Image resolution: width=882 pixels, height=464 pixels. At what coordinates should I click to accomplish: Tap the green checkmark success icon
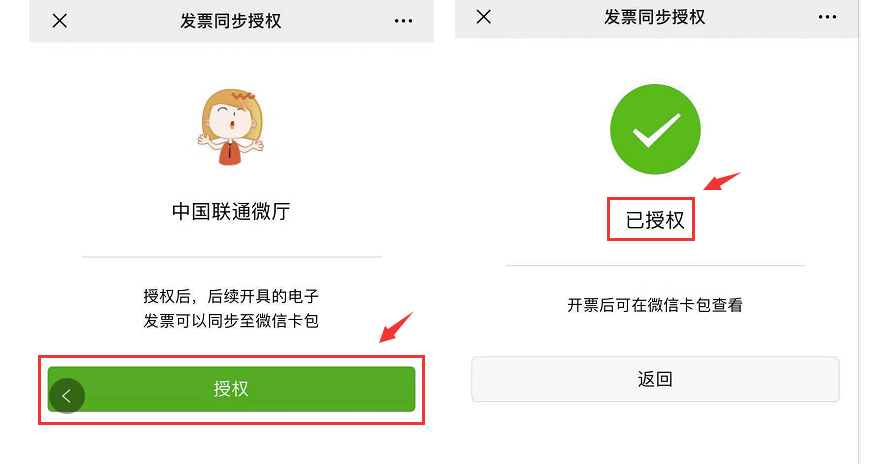pos(655,129)
